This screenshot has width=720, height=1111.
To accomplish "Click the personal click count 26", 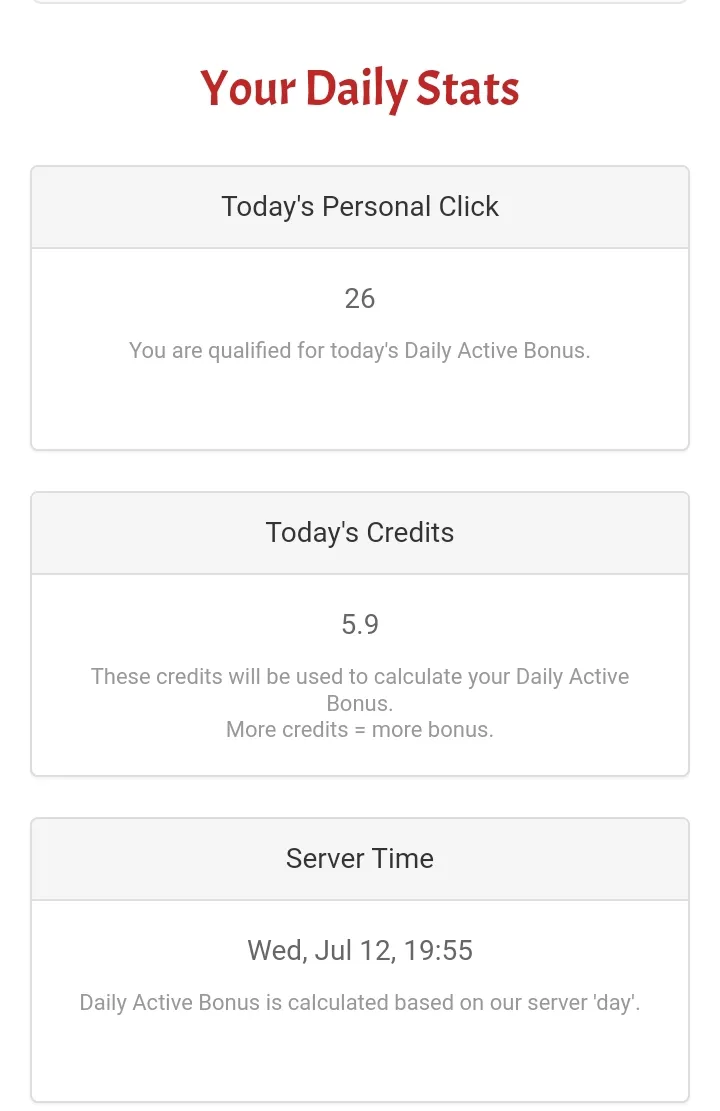I will pos(359,299).
